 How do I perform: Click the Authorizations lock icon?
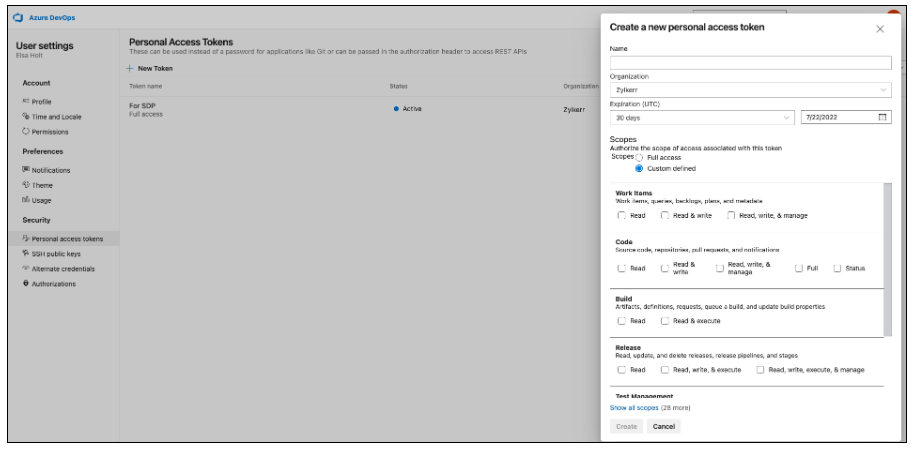(26, 284)
